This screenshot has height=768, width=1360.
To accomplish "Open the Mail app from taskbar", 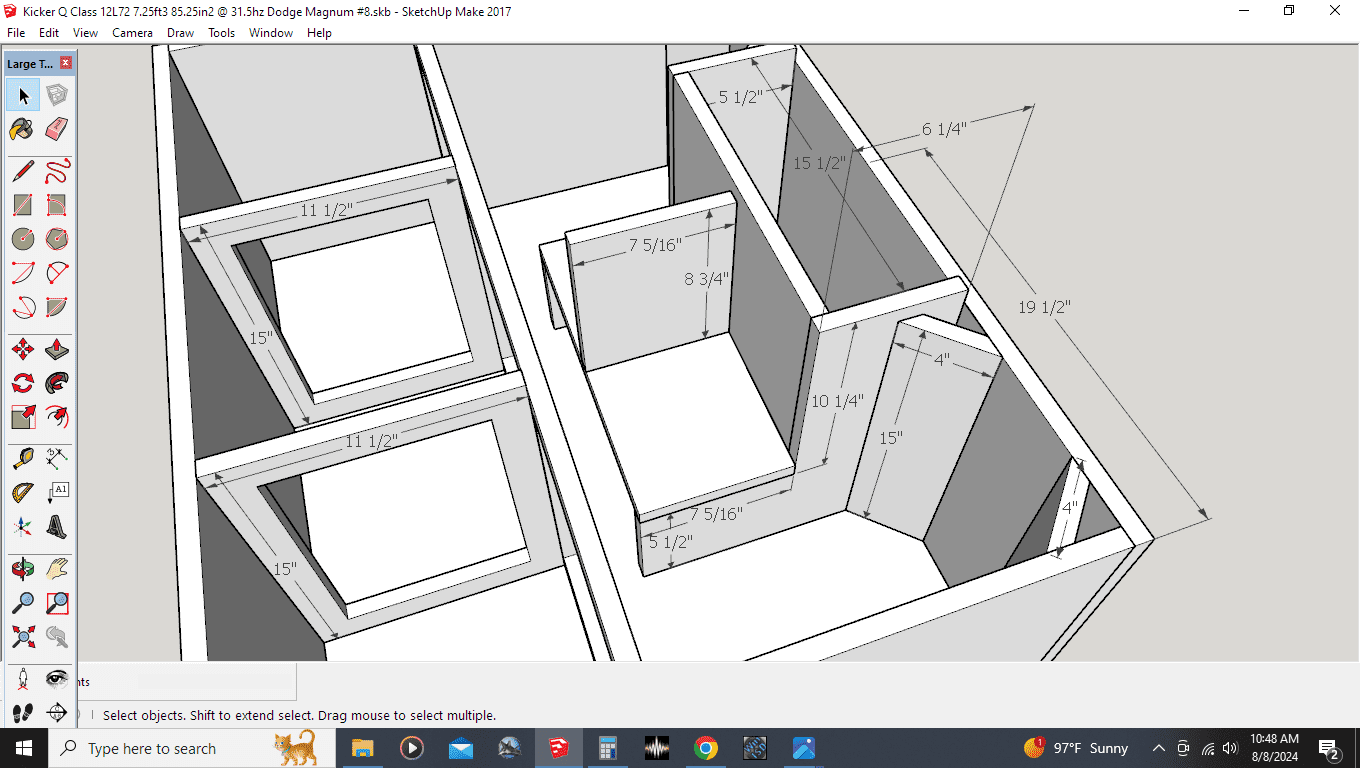I will (x=460, y=748).
